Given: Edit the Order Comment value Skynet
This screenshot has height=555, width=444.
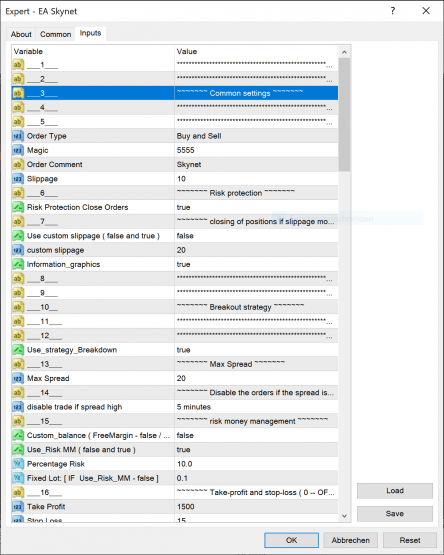Looking at the screenshot, I should point(256,165).
